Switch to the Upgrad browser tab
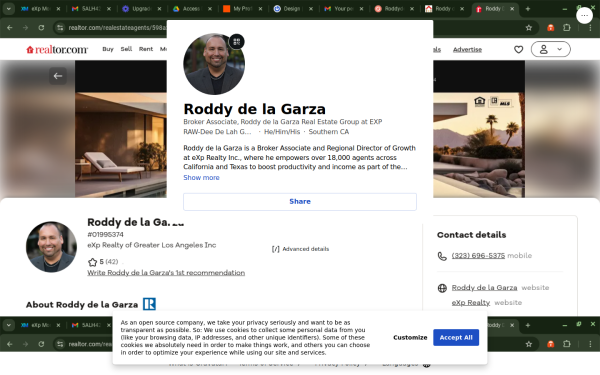This screenshot has height=375, width=600. (x=142, y=8)
